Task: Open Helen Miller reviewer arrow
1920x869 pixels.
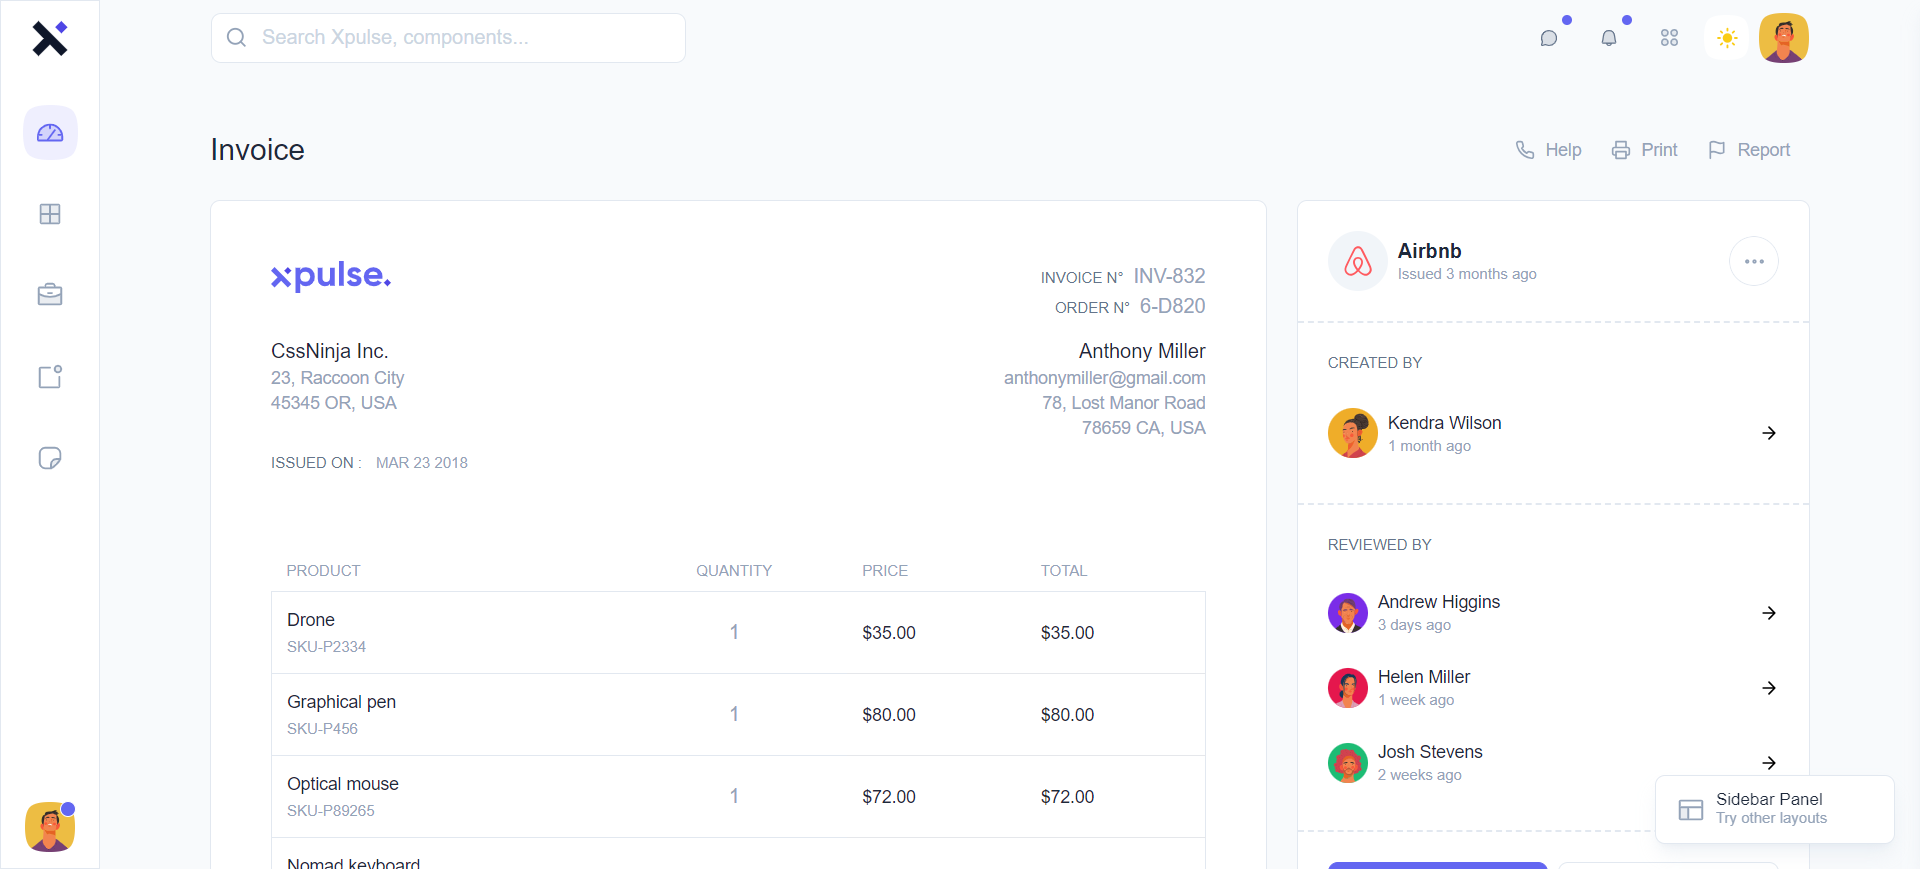Action: tap(1769, 688)
